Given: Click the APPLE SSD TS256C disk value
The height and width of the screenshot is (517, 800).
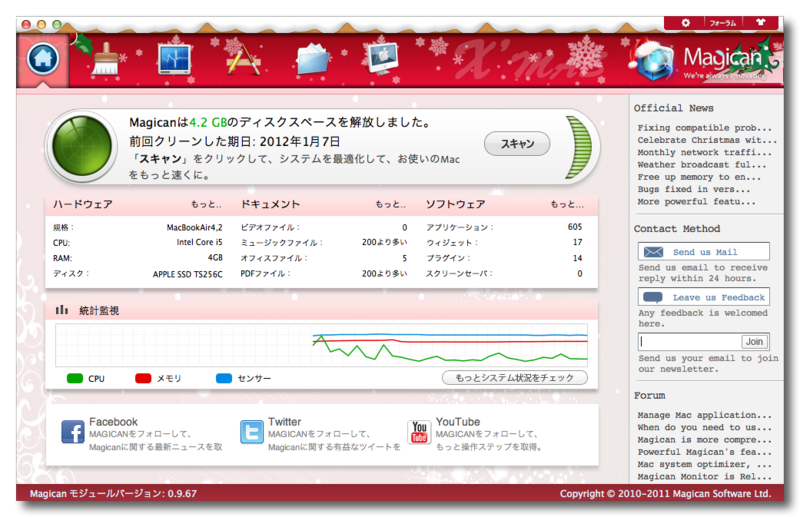Looking at the screenshot, I should (x=188, y=274).
